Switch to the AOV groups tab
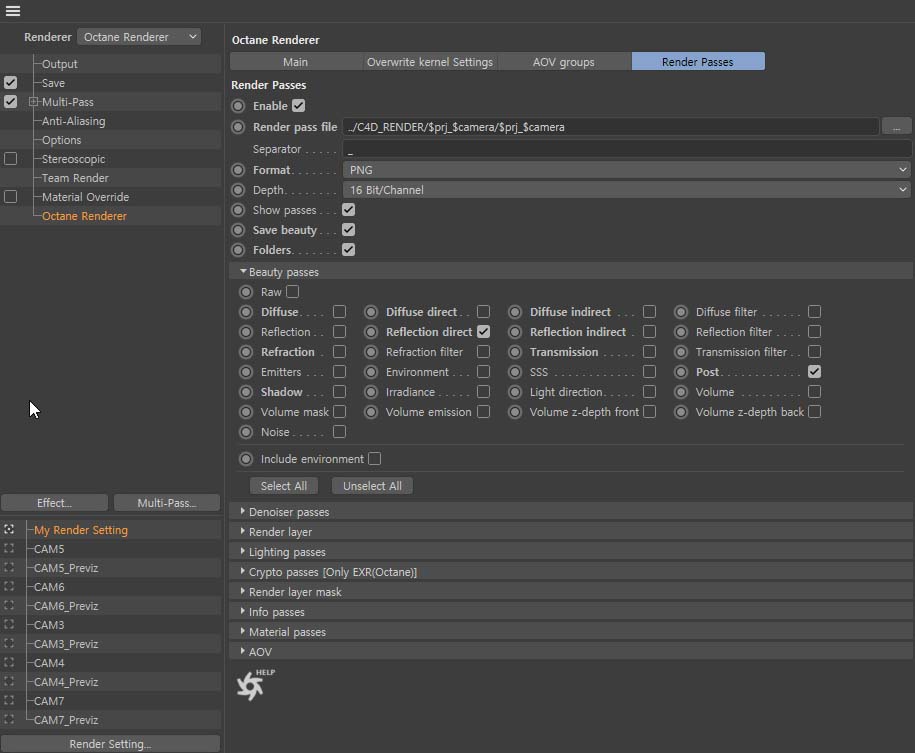915x753 pixels. coord(564,62)
